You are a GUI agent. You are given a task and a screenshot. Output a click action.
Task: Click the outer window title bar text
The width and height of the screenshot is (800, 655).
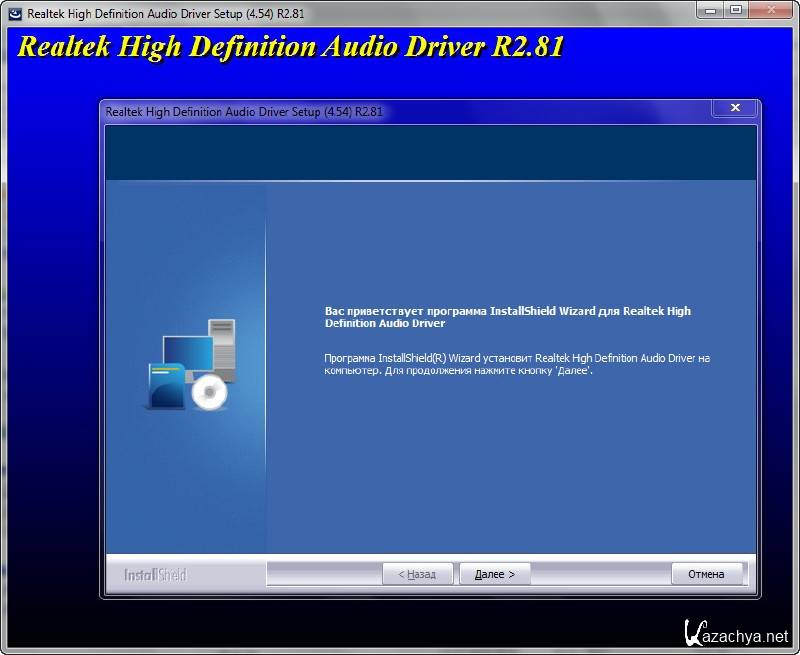click(152, 14)
